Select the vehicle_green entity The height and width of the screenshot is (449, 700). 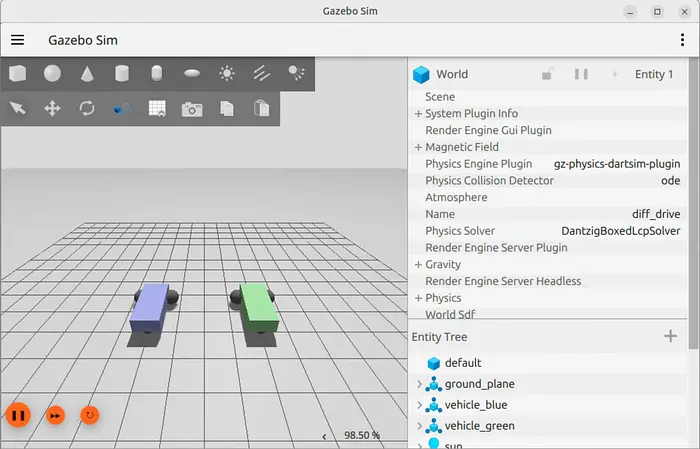pyautogui.click(x=478, y=426)
